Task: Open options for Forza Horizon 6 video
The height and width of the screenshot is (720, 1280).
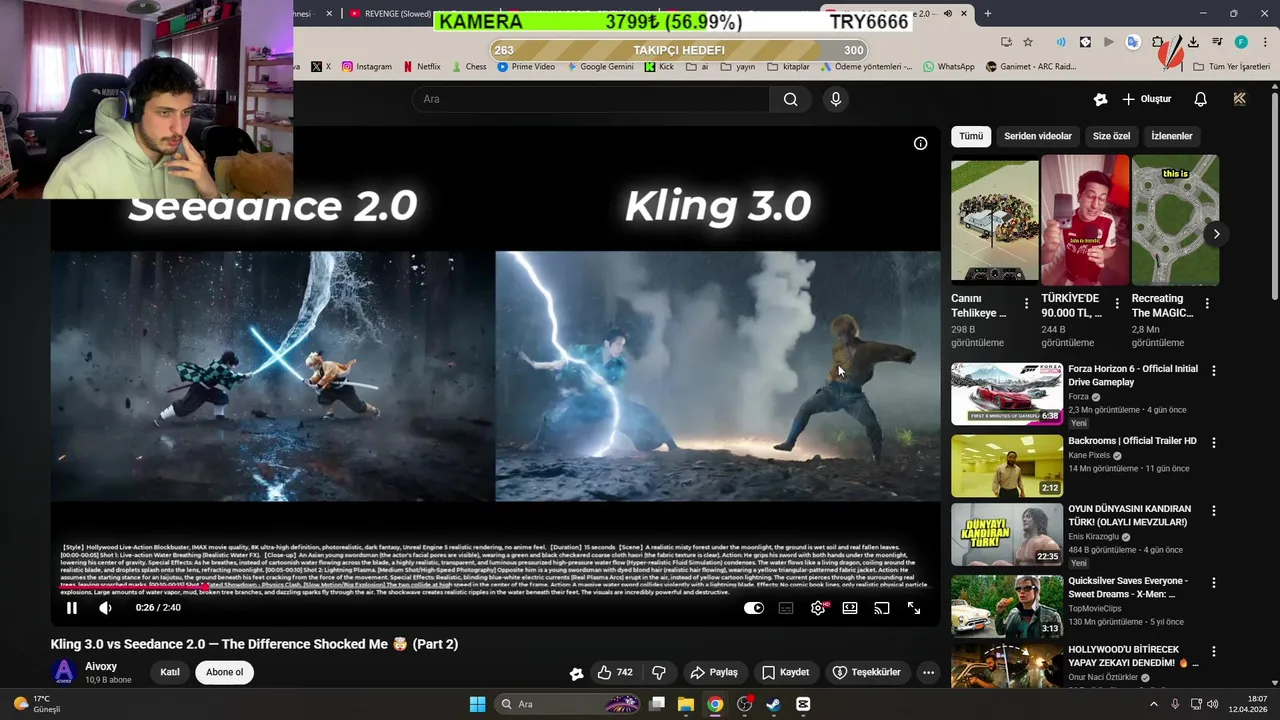Action: point(1214,370)
